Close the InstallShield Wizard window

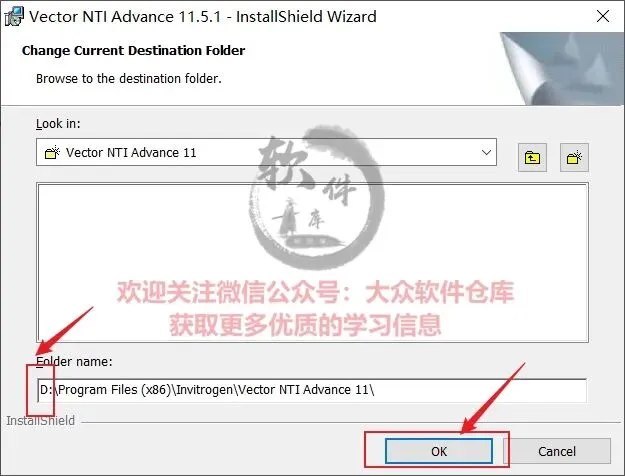point(603,16)
